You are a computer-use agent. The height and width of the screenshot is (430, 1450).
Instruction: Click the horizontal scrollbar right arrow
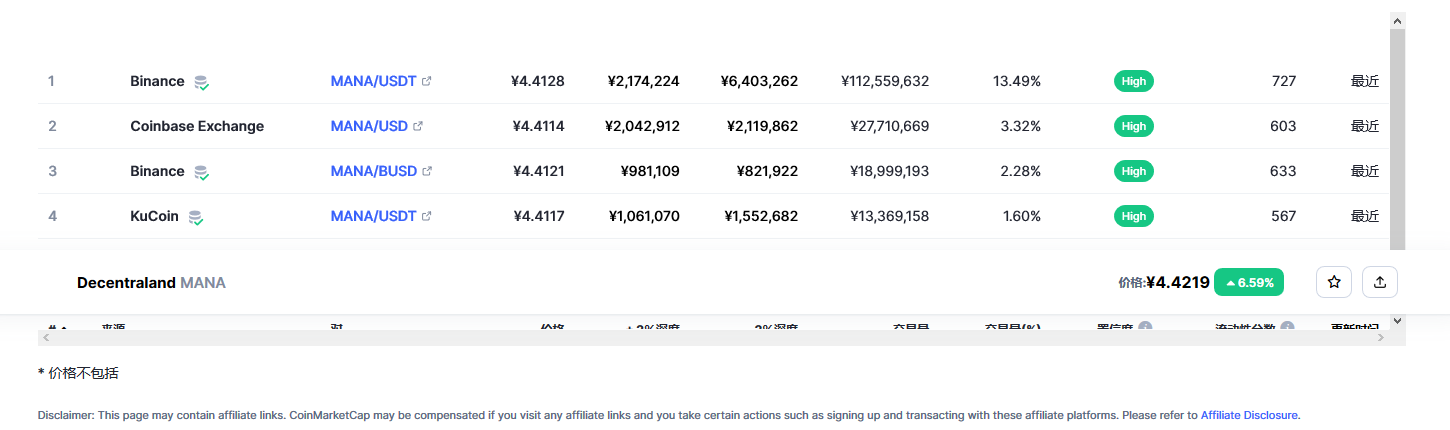1381,338
